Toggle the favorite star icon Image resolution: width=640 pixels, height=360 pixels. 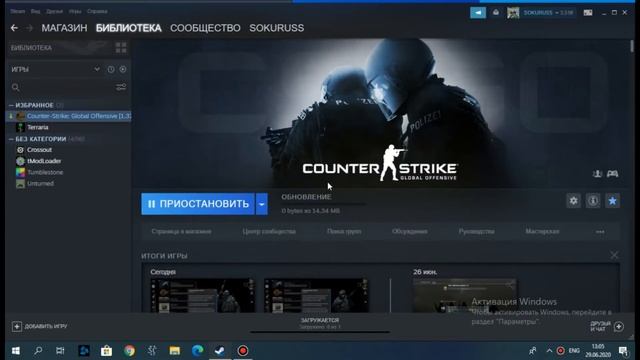(613, 200)
